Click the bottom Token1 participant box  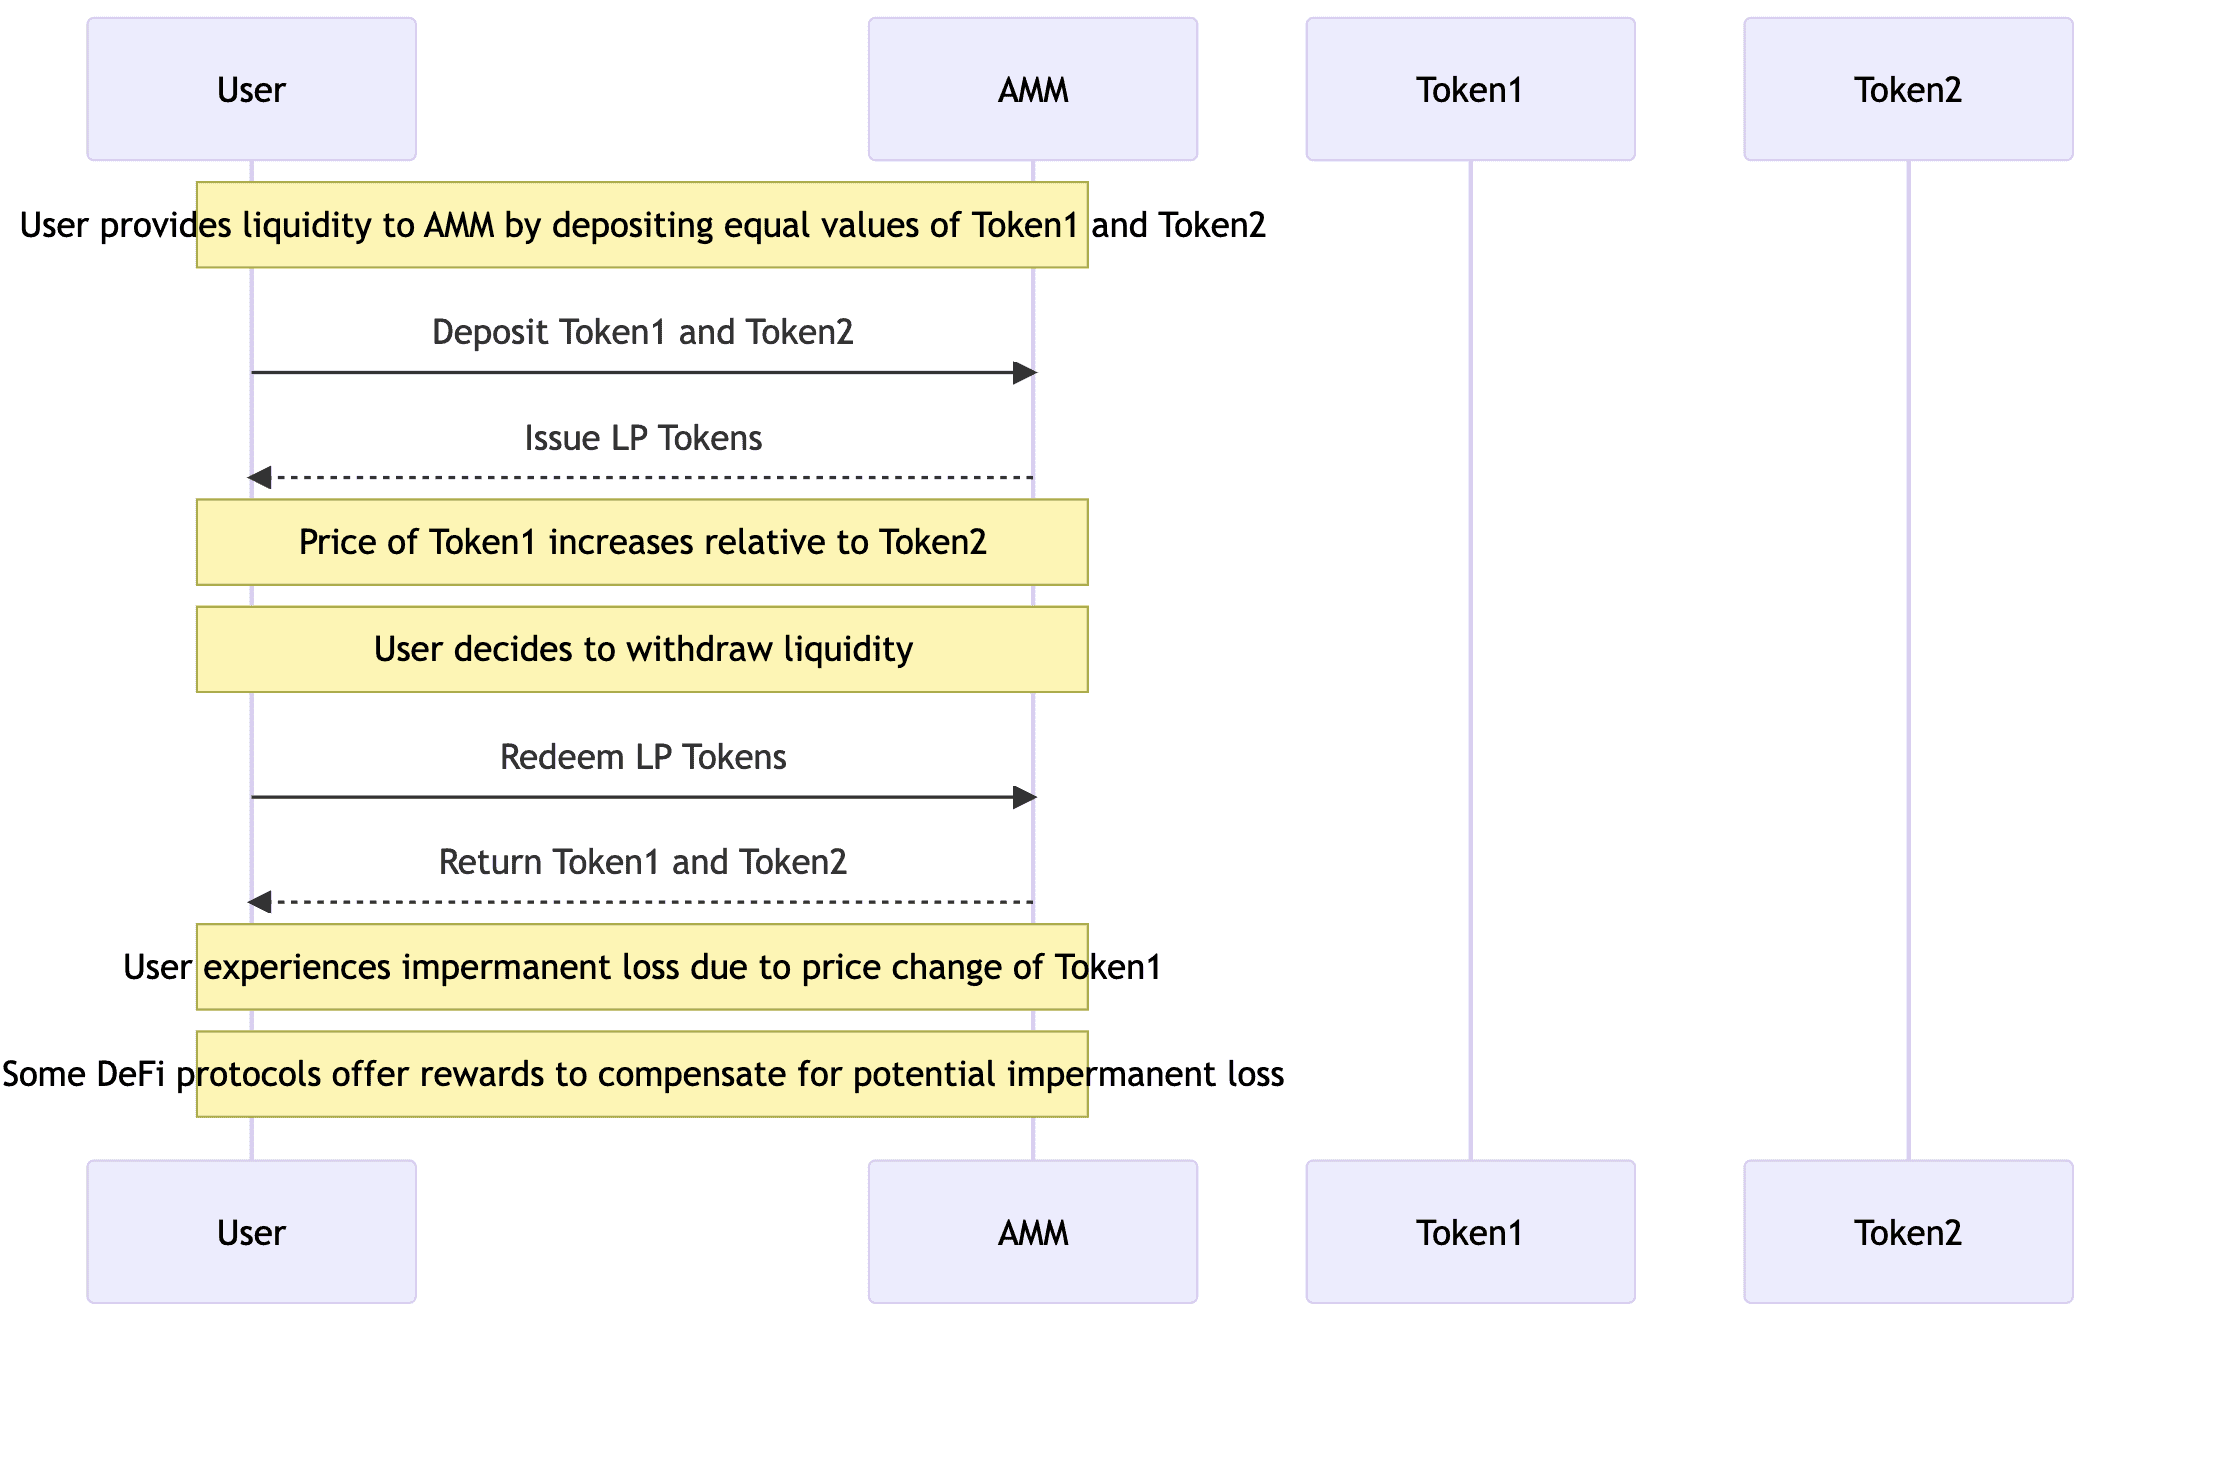[x=1470, y=1232]
